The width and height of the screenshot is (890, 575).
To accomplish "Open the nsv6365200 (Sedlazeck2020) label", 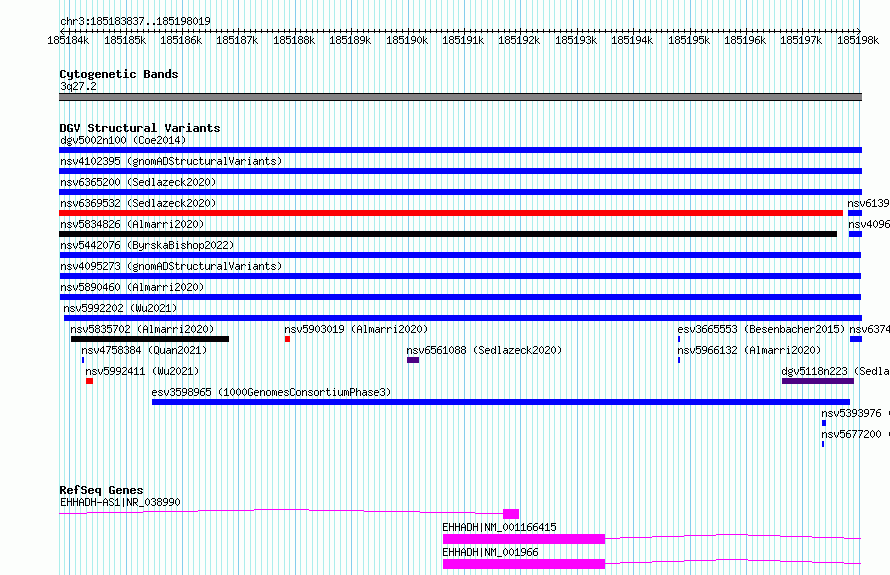I will (x=138, y=182).
